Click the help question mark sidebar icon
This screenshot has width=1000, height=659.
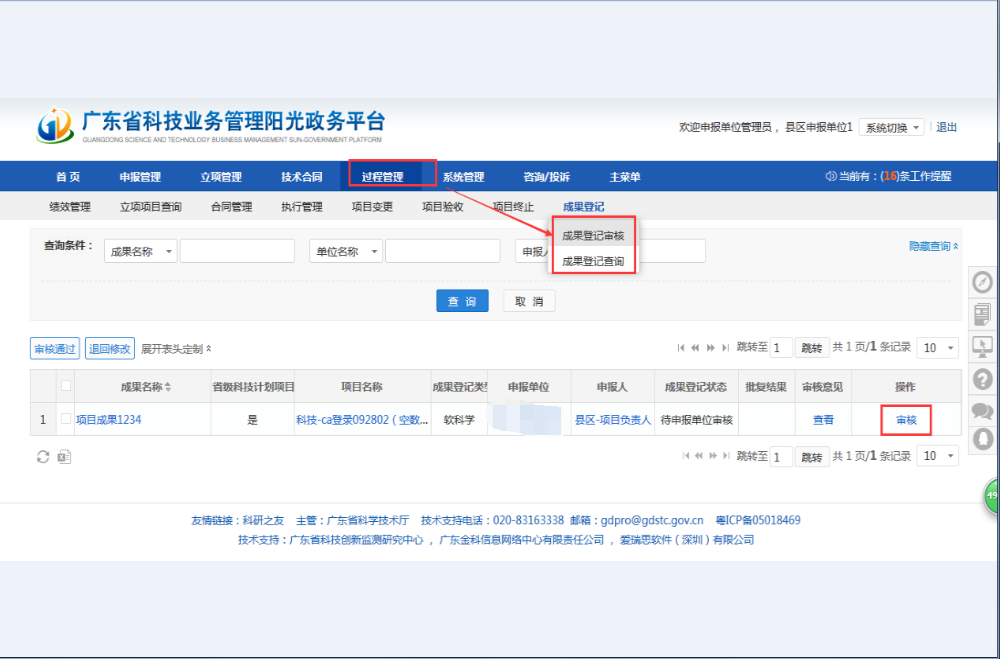pos(983,378)
